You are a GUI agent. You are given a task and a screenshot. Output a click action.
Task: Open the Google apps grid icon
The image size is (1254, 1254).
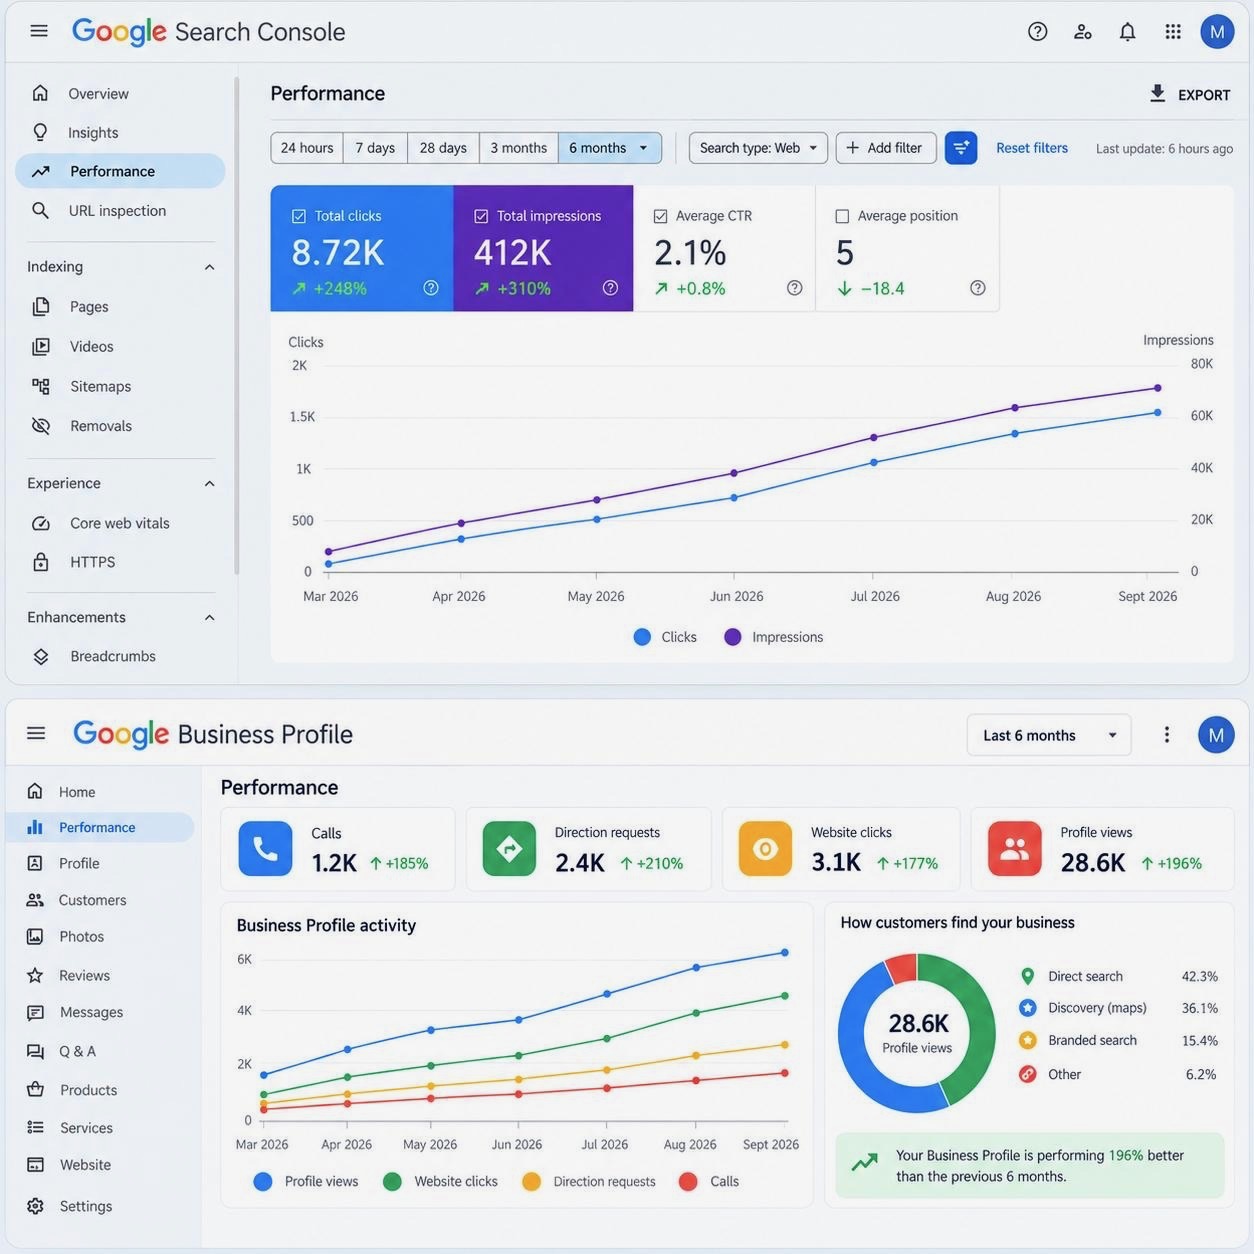coord(1173,31)
